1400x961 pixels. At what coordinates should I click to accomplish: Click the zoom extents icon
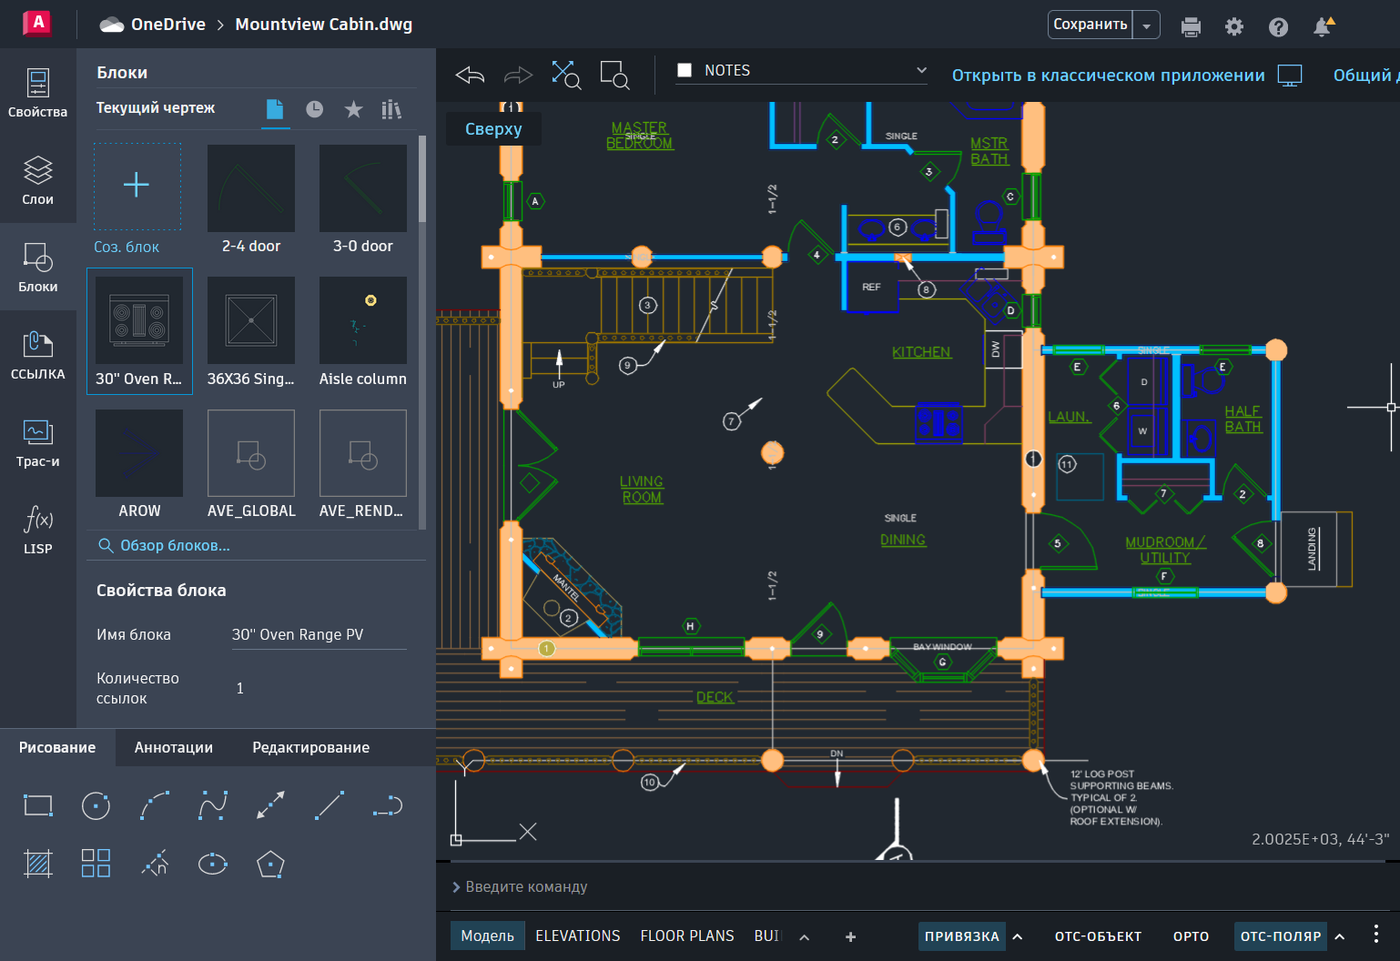pos(566,75)
